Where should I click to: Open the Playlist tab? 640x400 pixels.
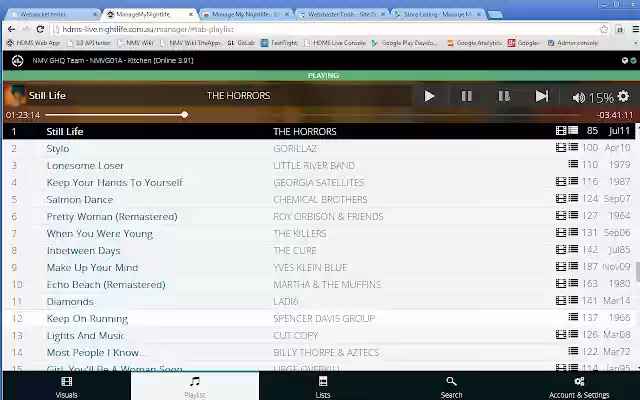coord(195,387)
